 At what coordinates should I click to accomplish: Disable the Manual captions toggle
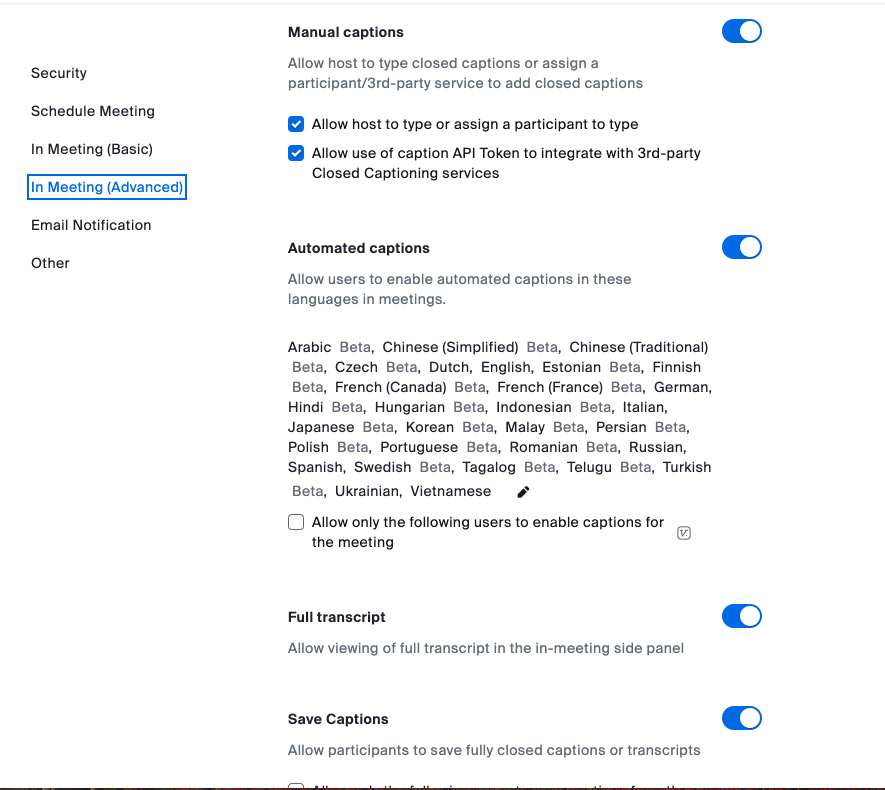coord(741,31)
